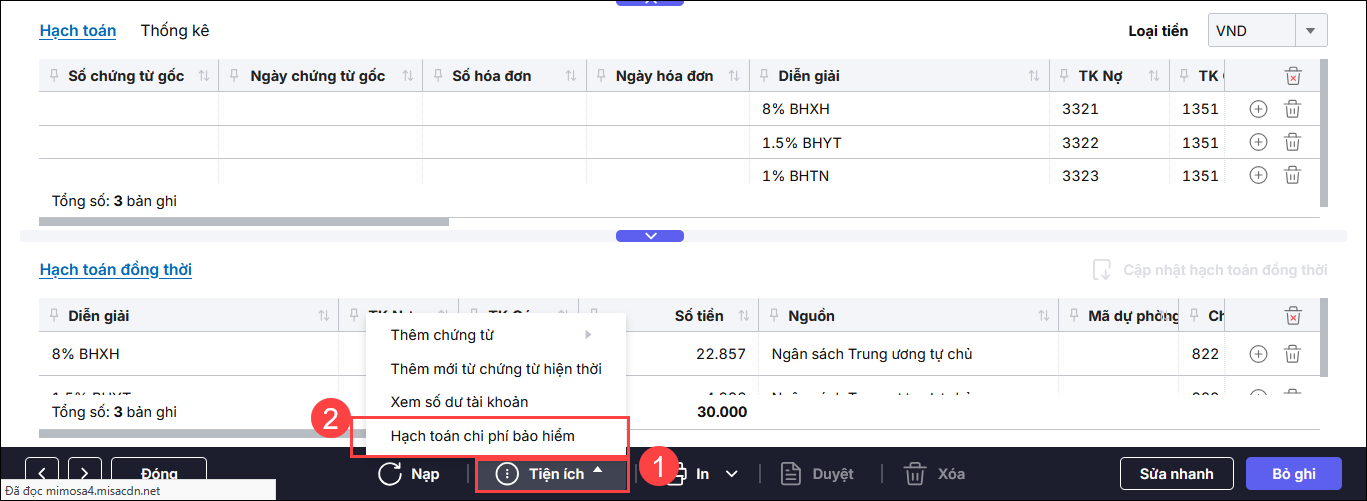Image resolution: width=1367 pixels, height=501 pixels.
Task: Switch to the Thống kê tab
Action: point(175,31)
